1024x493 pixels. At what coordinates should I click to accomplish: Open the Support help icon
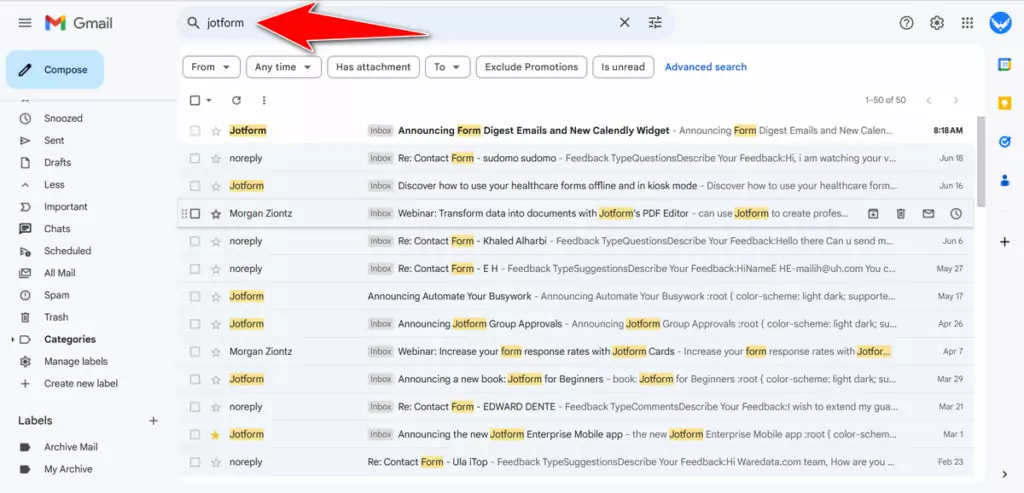906,23
